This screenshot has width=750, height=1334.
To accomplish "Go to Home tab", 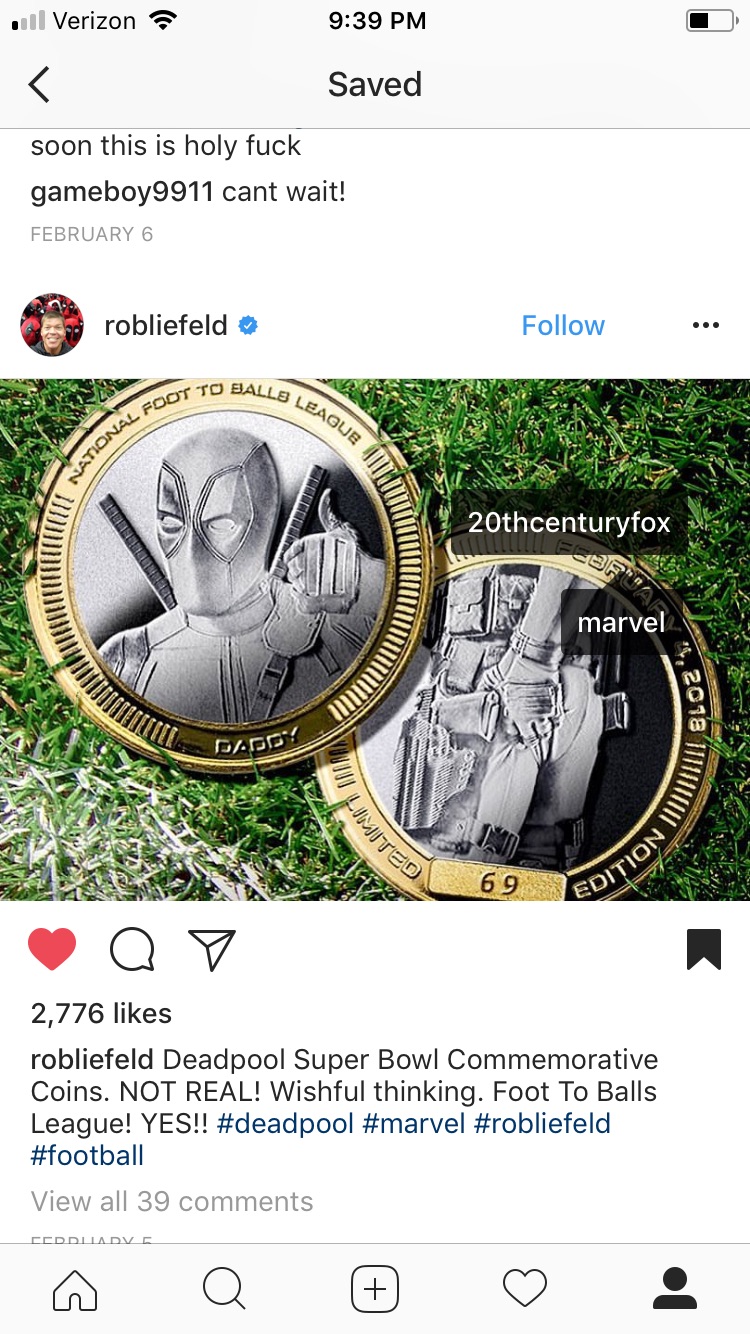I will pyautogui.click(x=75, y=1288).
